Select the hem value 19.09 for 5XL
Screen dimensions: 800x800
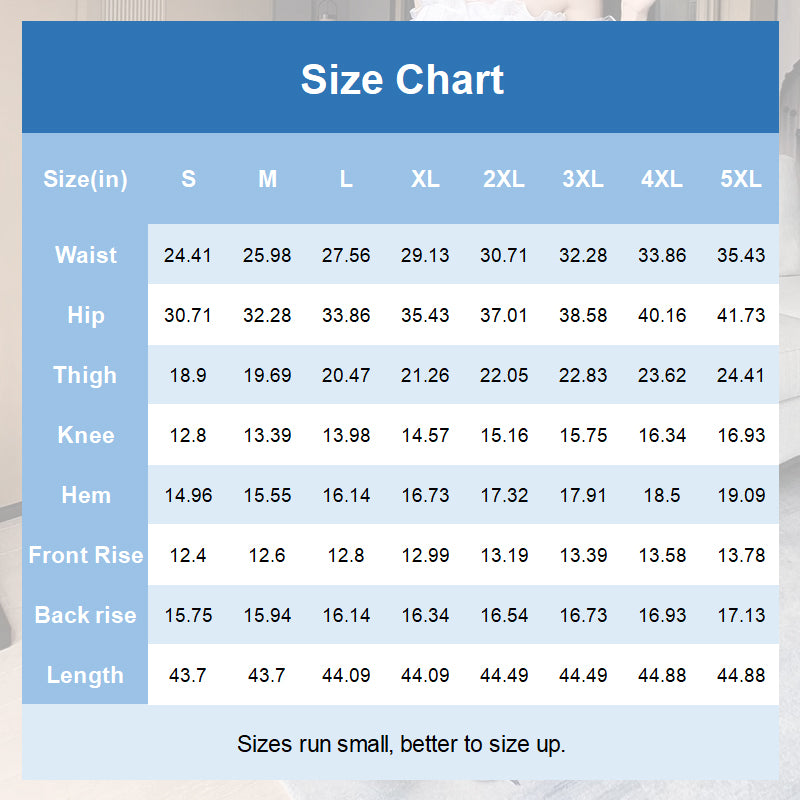coord(741,495)
